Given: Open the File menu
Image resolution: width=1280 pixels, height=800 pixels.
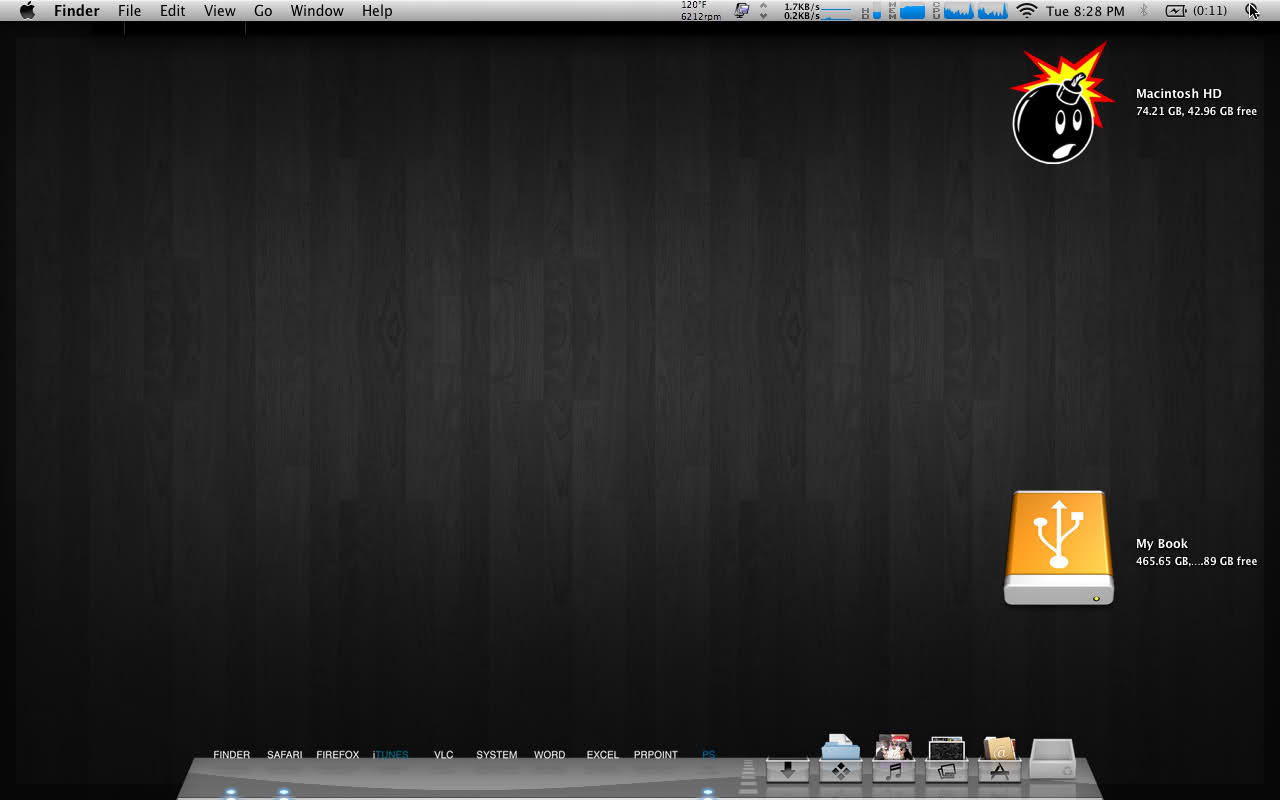Looking at the screenshot, I should tap(129, 11).
